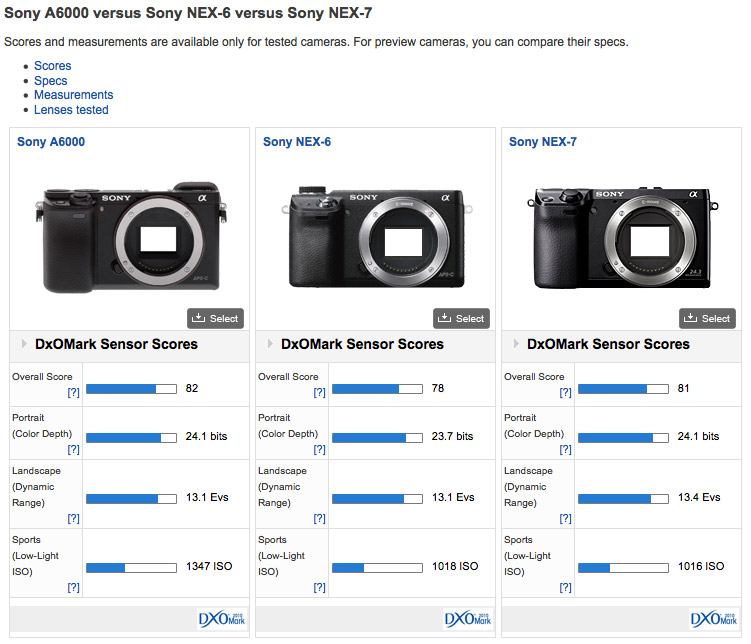This screenshot has width=751, height=644.
Task: Click NEX-6 Portrait Color Depth bar
Action: click(377, 438)
